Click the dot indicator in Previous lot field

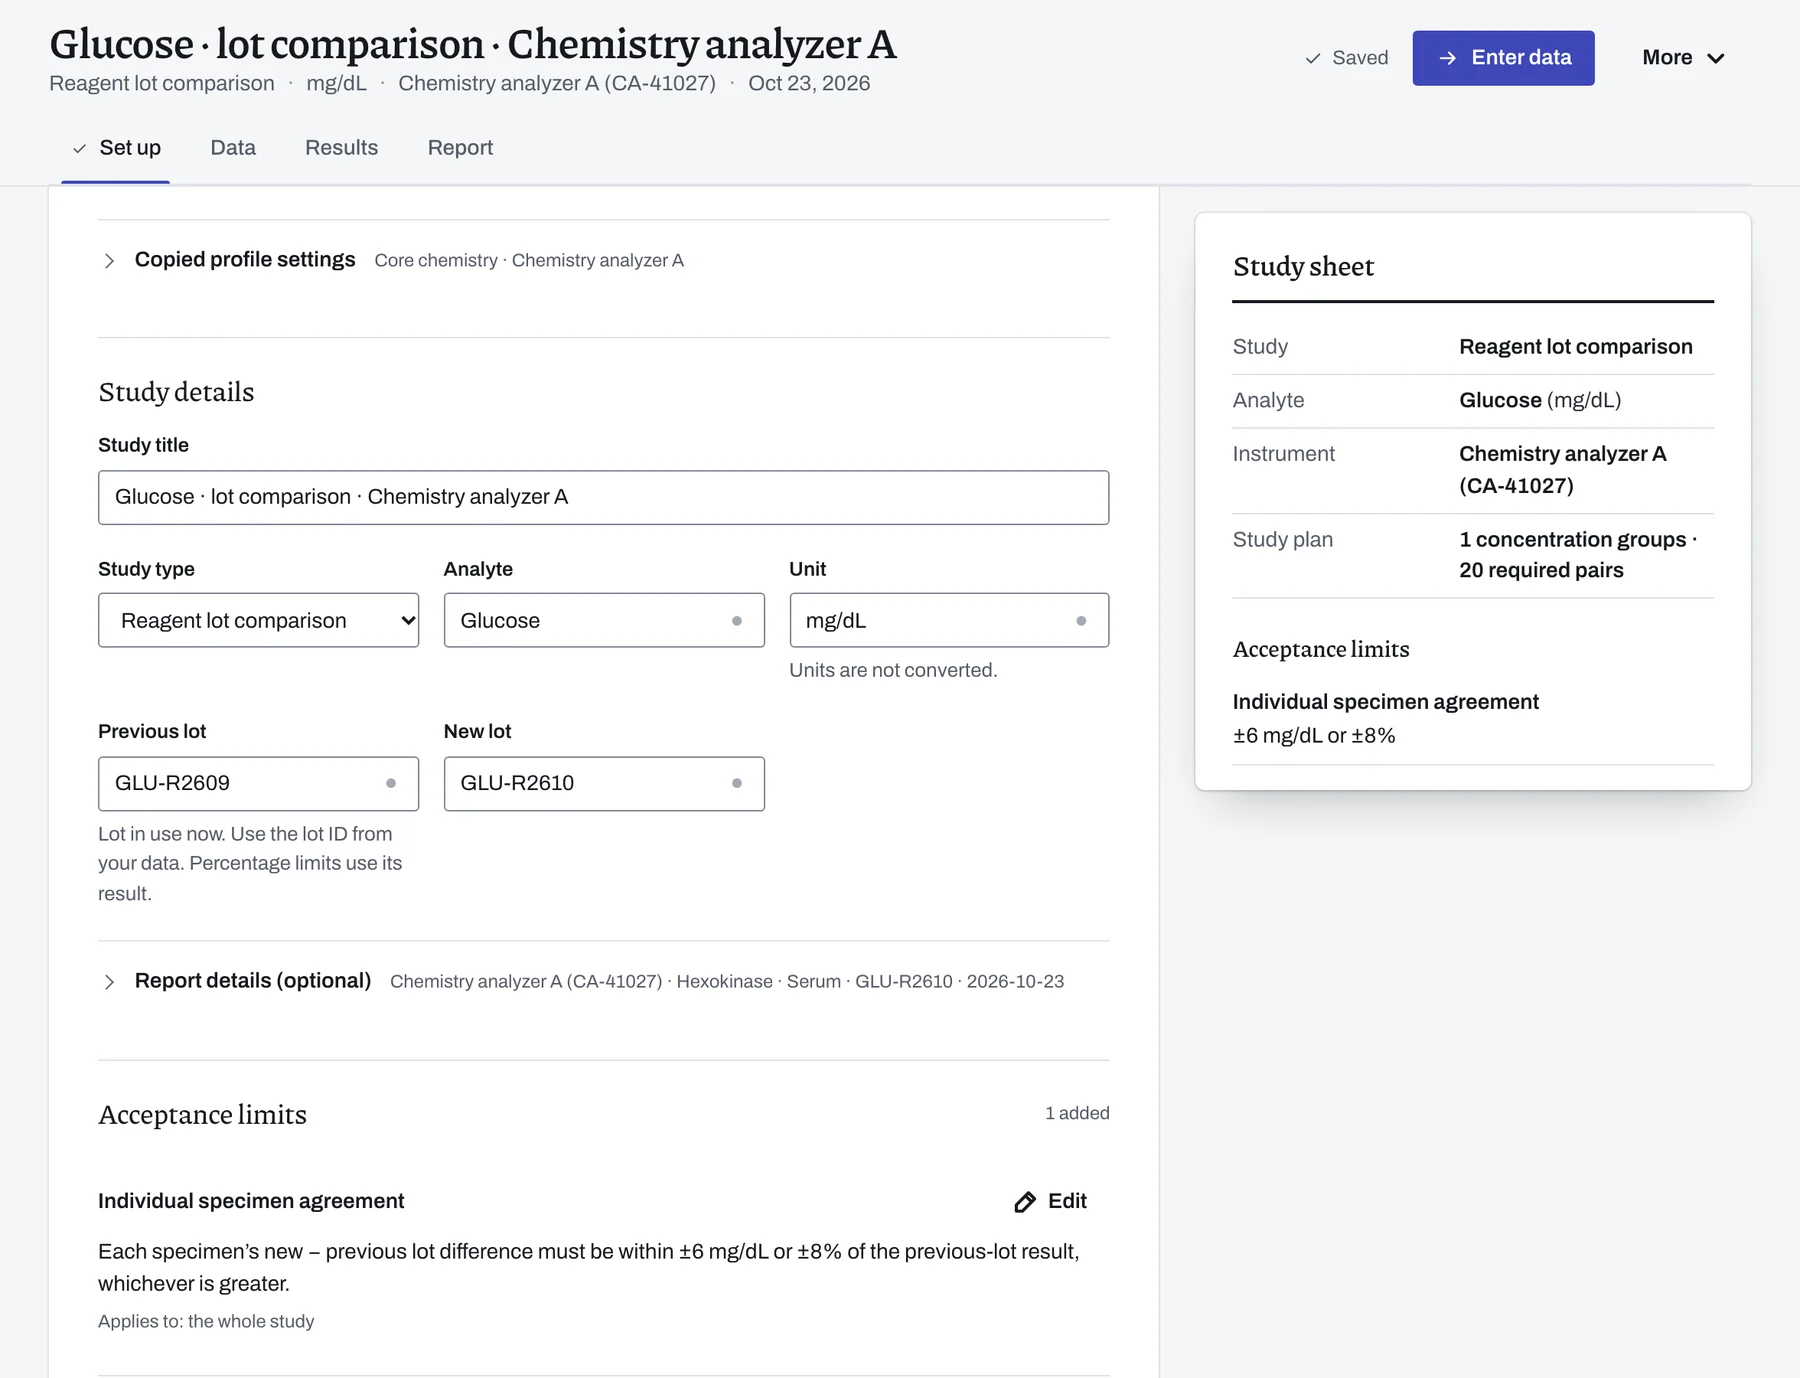coord(391,783)
